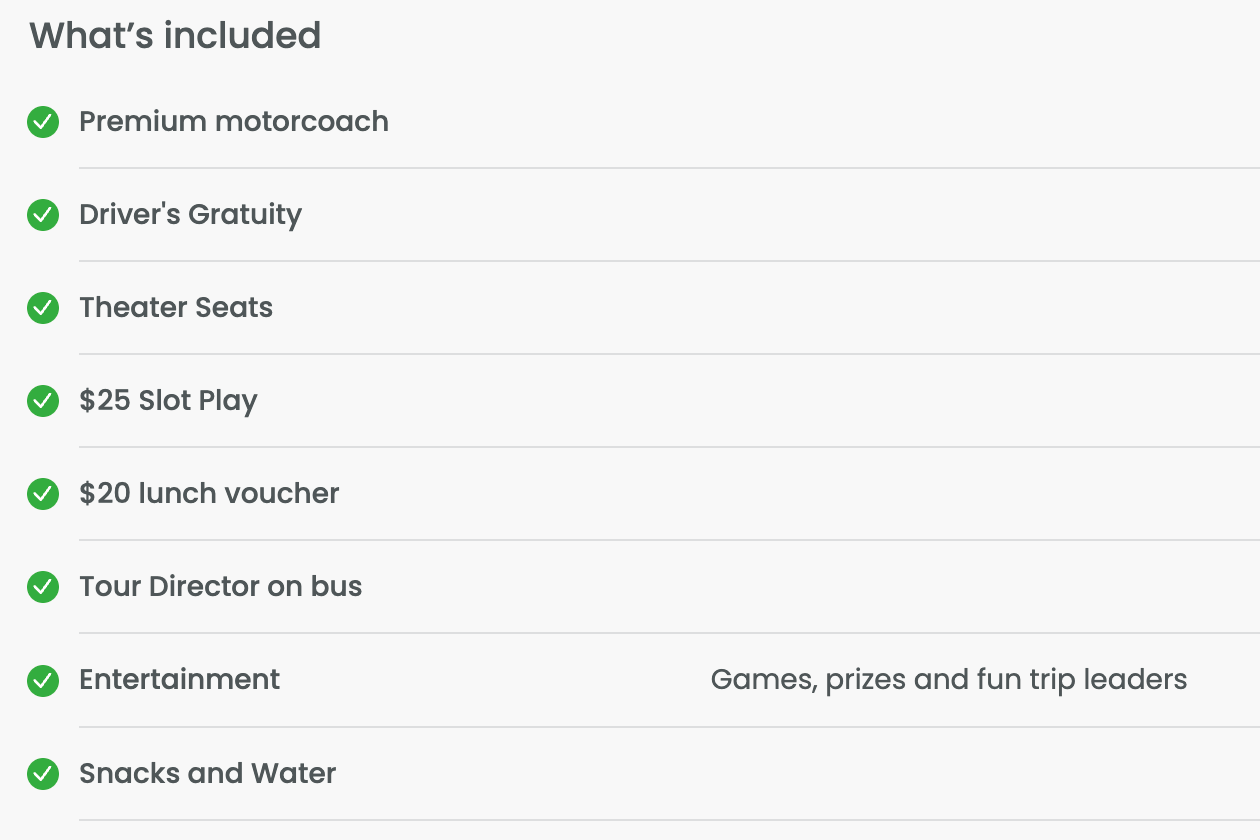Click the "Games, prizes and fun trip leaders" description

click(948, 680)
